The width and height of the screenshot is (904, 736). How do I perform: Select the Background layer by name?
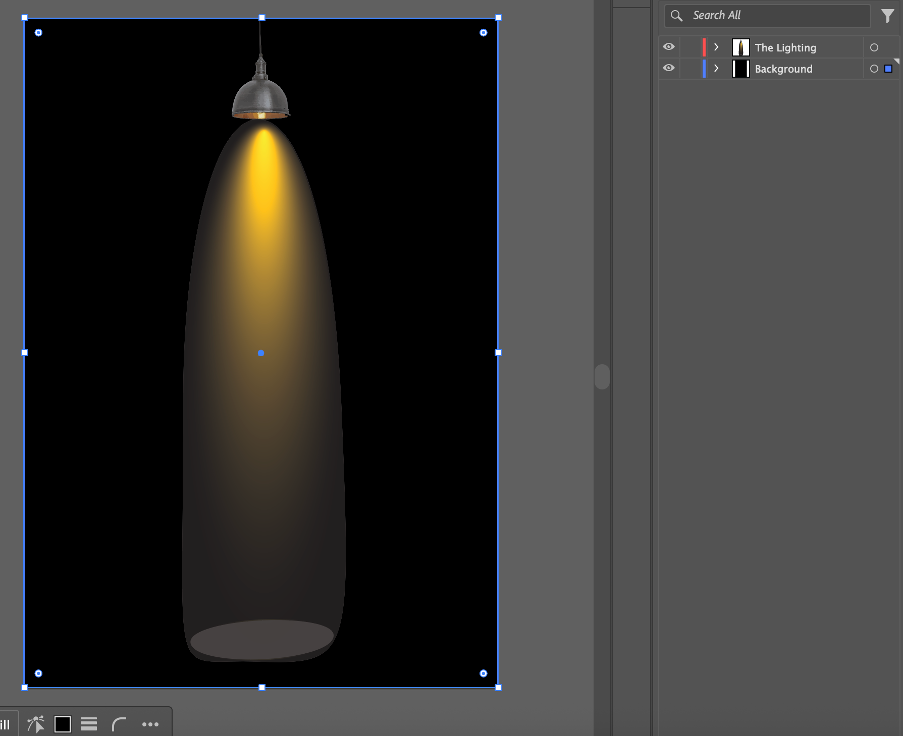pyautogui.click(x=783, y=69)
